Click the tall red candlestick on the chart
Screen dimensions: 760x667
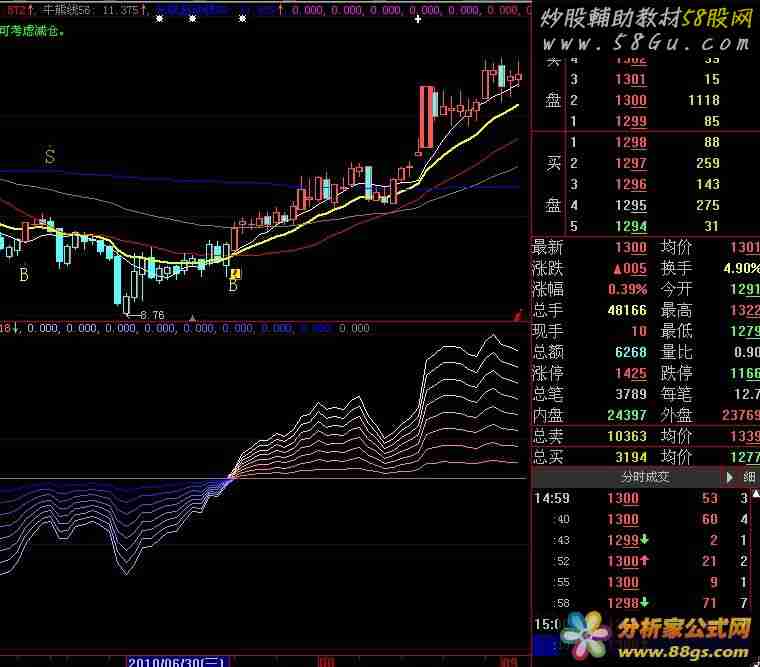[x=427, y=117]
